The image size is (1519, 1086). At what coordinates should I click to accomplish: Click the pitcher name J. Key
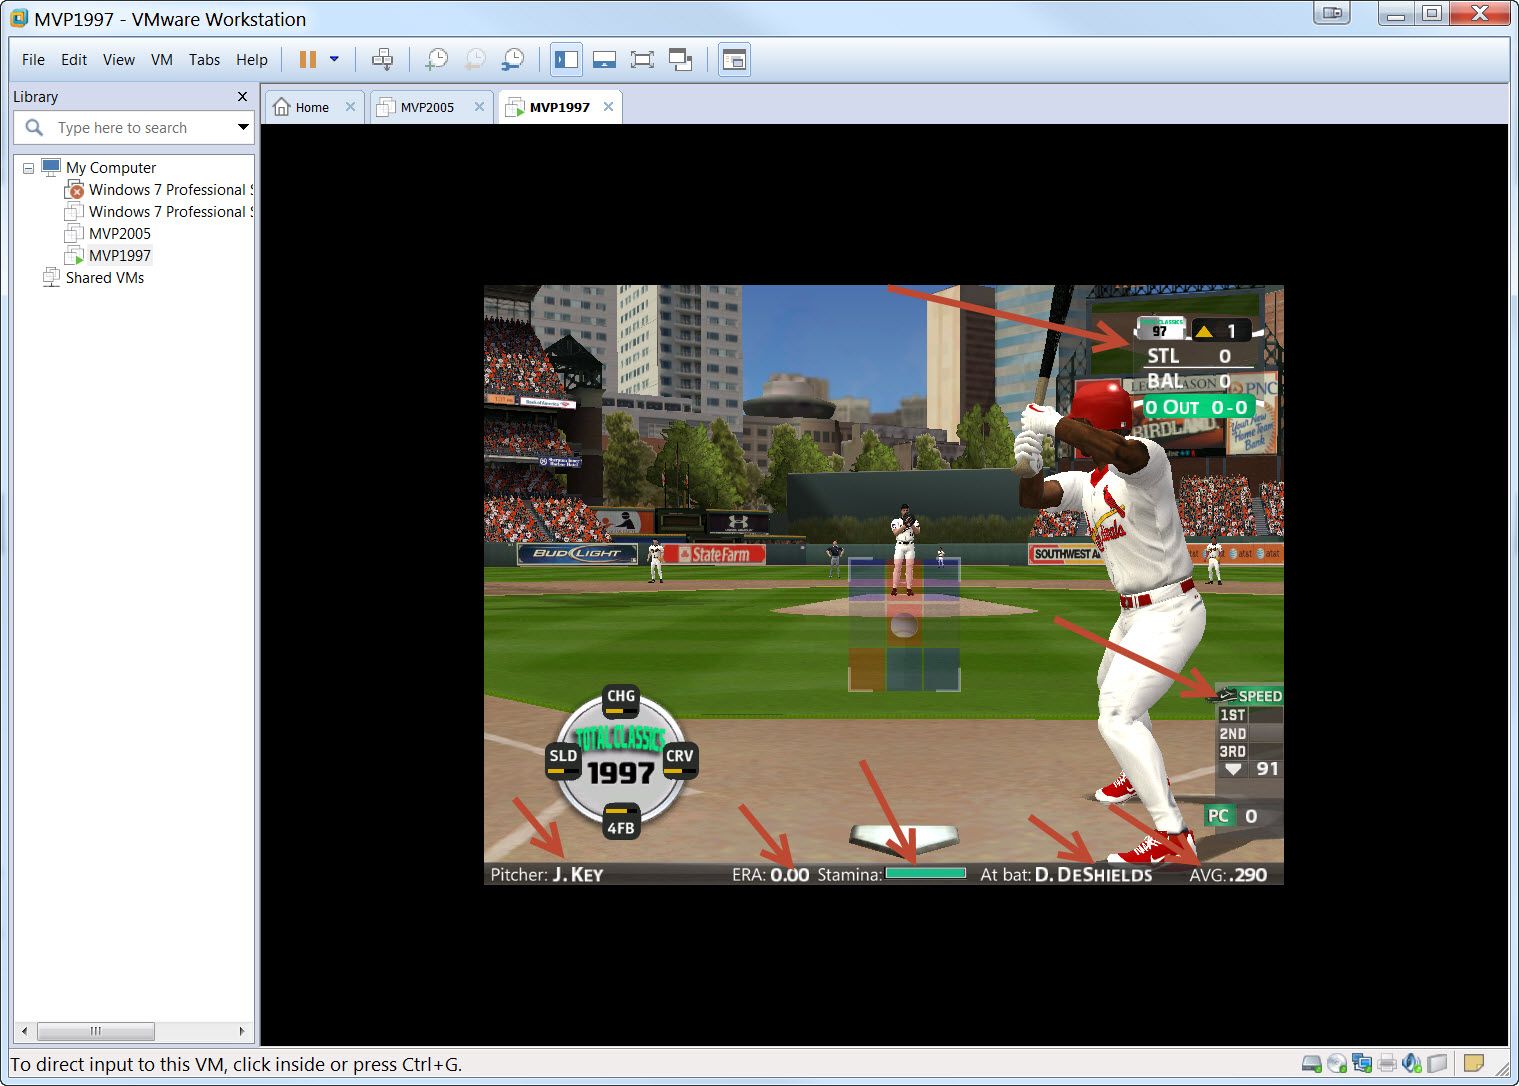[x=578, y=875]
